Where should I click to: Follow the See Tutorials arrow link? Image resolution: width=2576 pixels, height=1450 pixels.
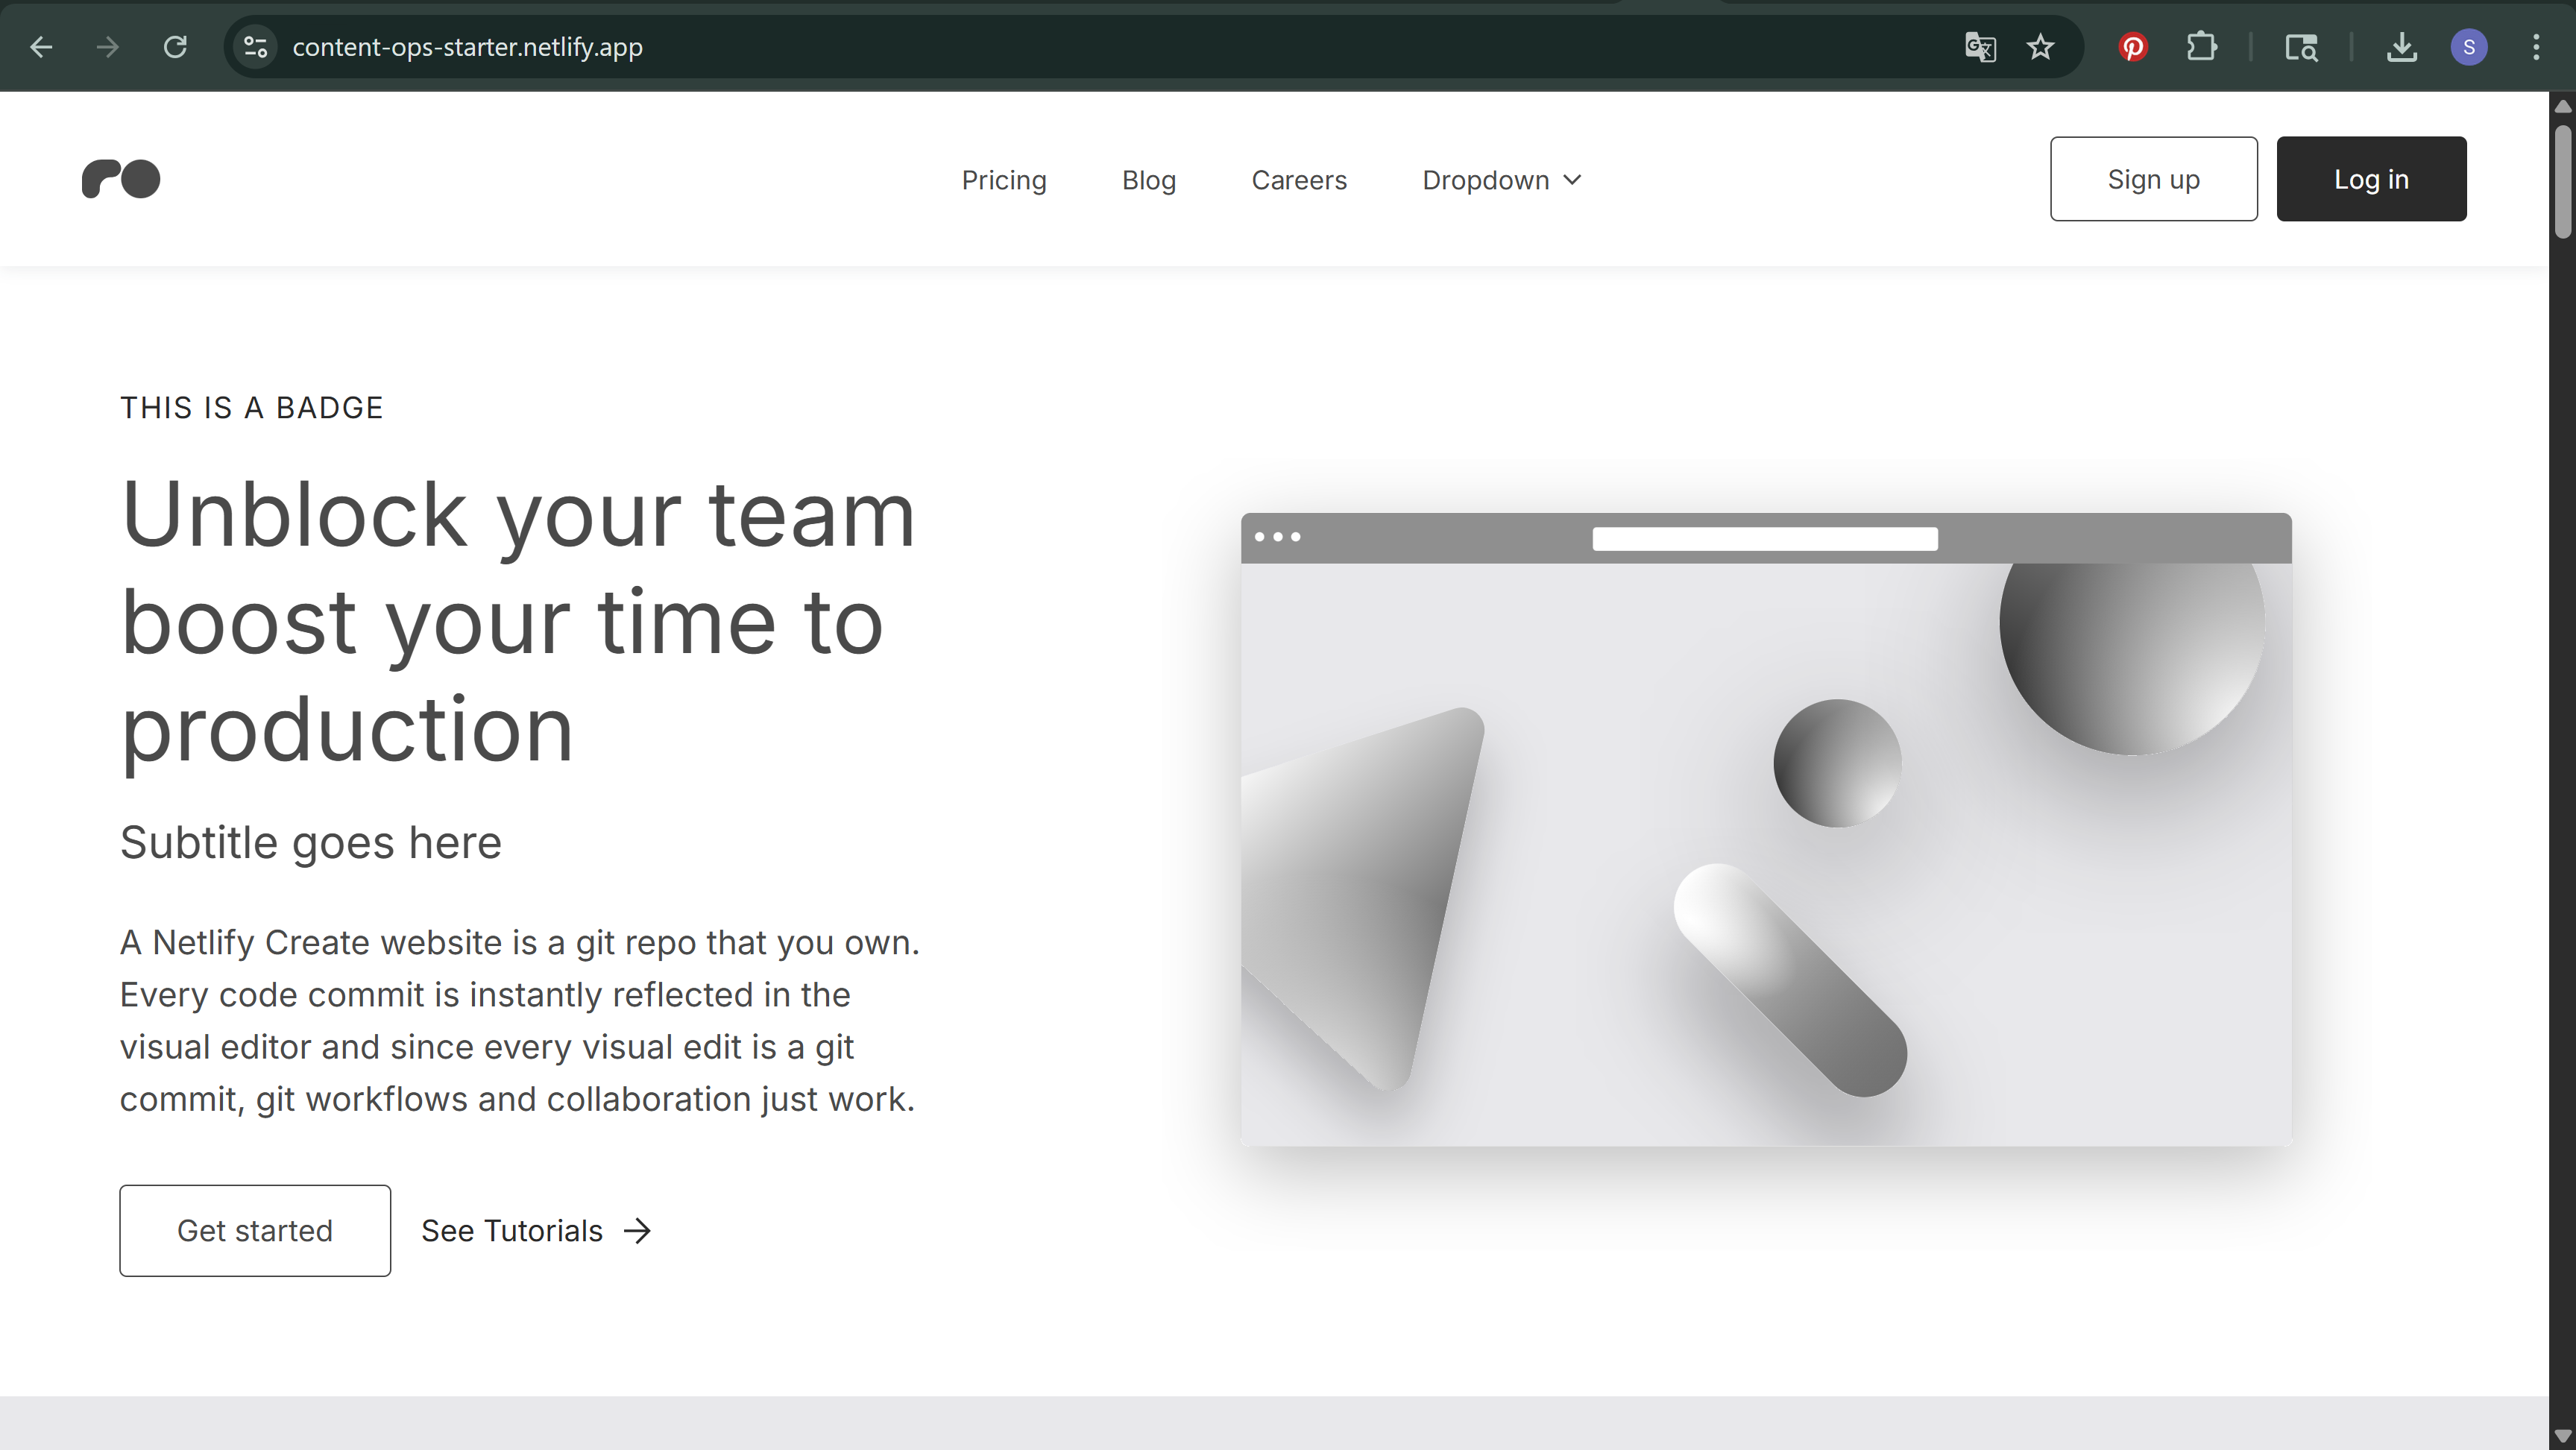pyautogui.click(x=536, y=1230)
